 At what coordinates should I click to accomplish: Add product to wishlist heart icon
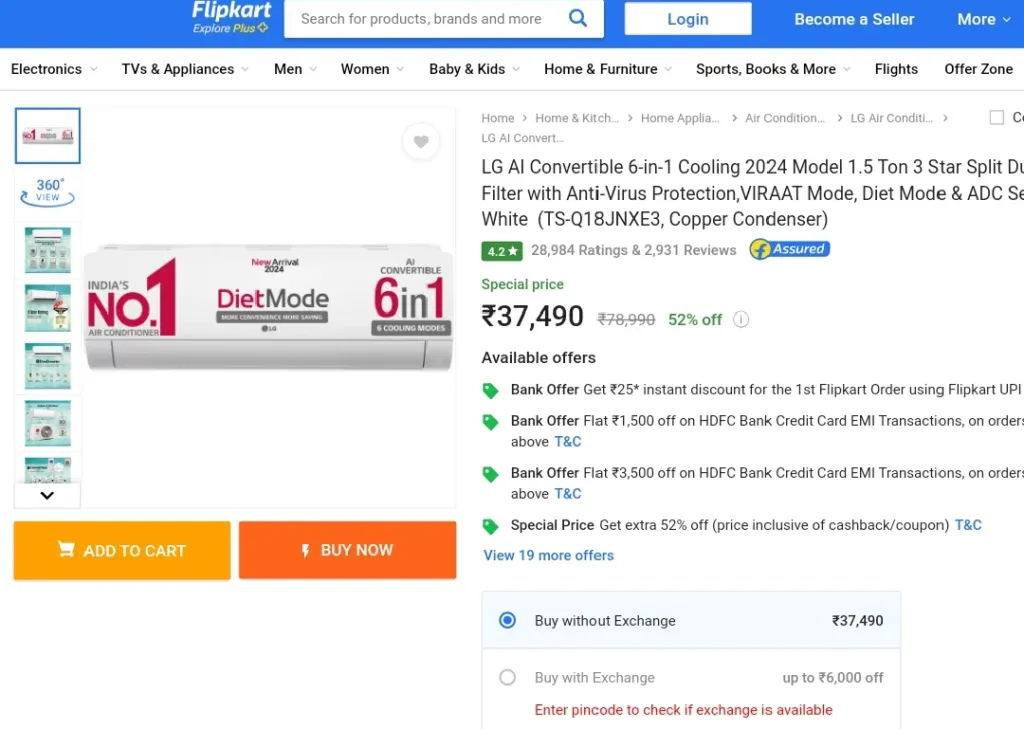[421, 142]
